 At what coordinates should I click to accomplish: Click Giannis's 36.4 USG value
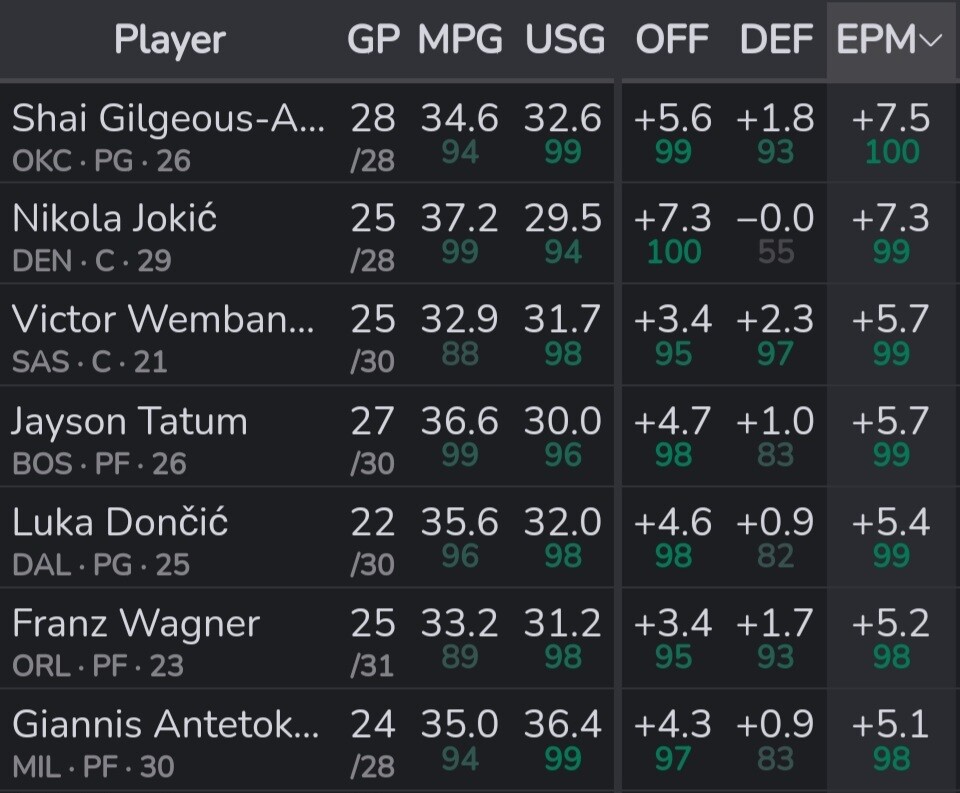point(562,724)
